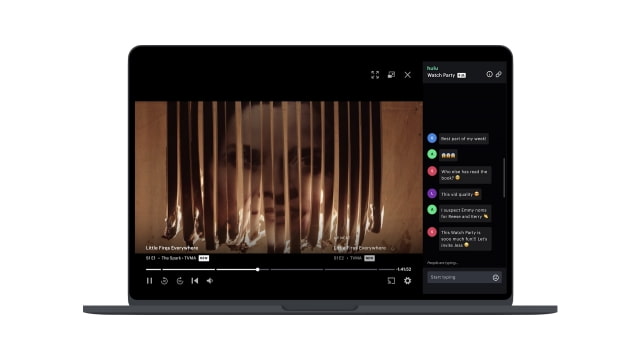
Task: Click the hulu logo link
Action: [x=432, y=68]
